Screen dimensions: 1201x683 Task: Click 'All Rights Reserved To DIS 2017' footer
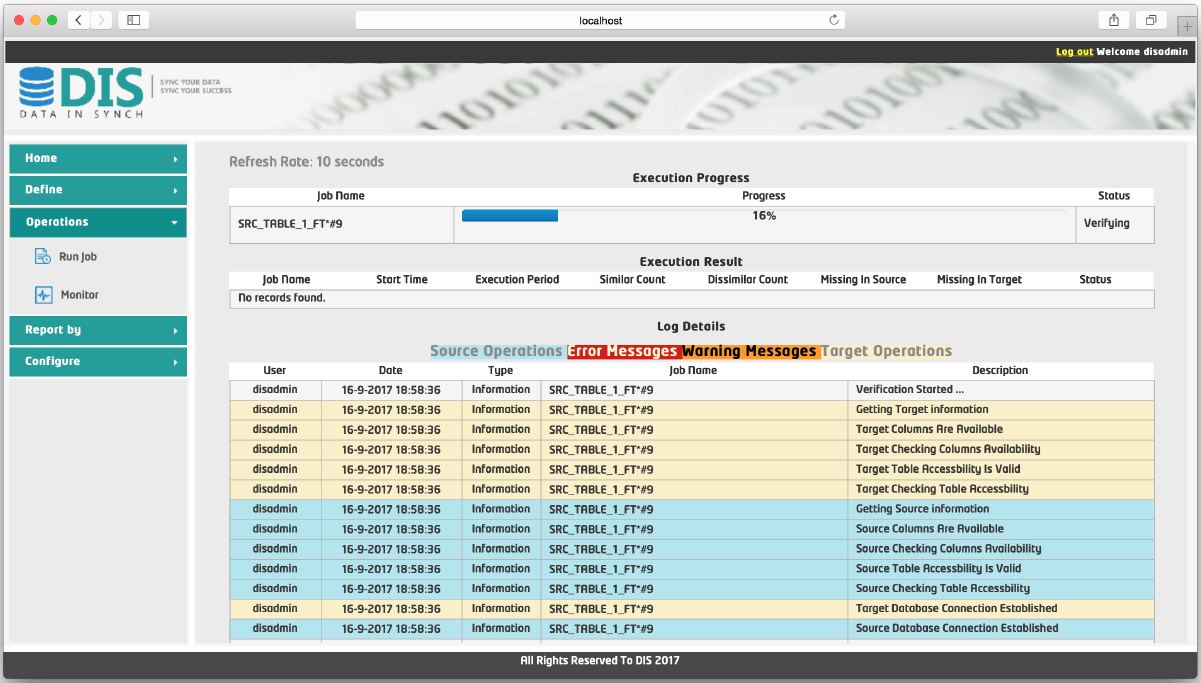coord(600,661)
